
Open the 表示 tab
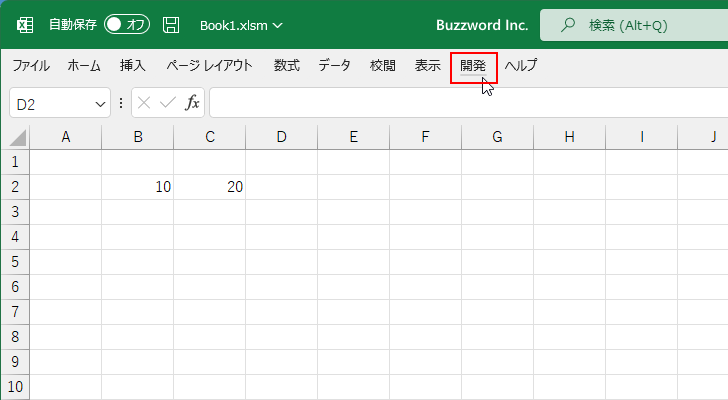(428, 65)
